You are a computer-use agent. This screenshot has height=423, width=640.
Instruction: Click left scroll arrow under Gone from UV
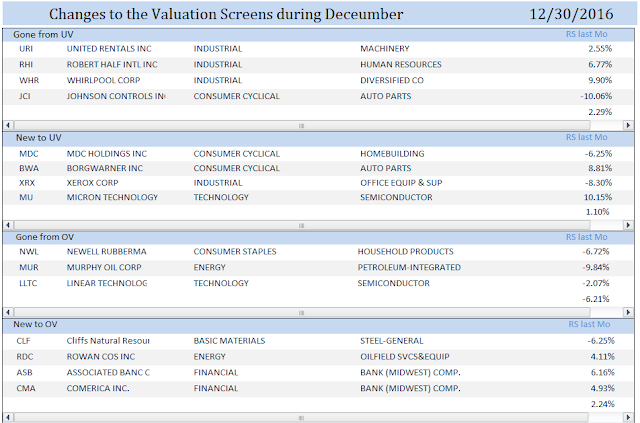8,125
